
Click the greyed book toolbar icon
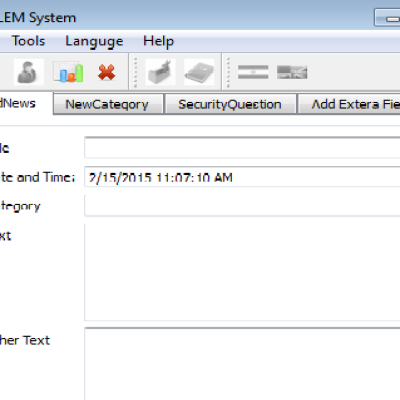[x=199, y=72]
